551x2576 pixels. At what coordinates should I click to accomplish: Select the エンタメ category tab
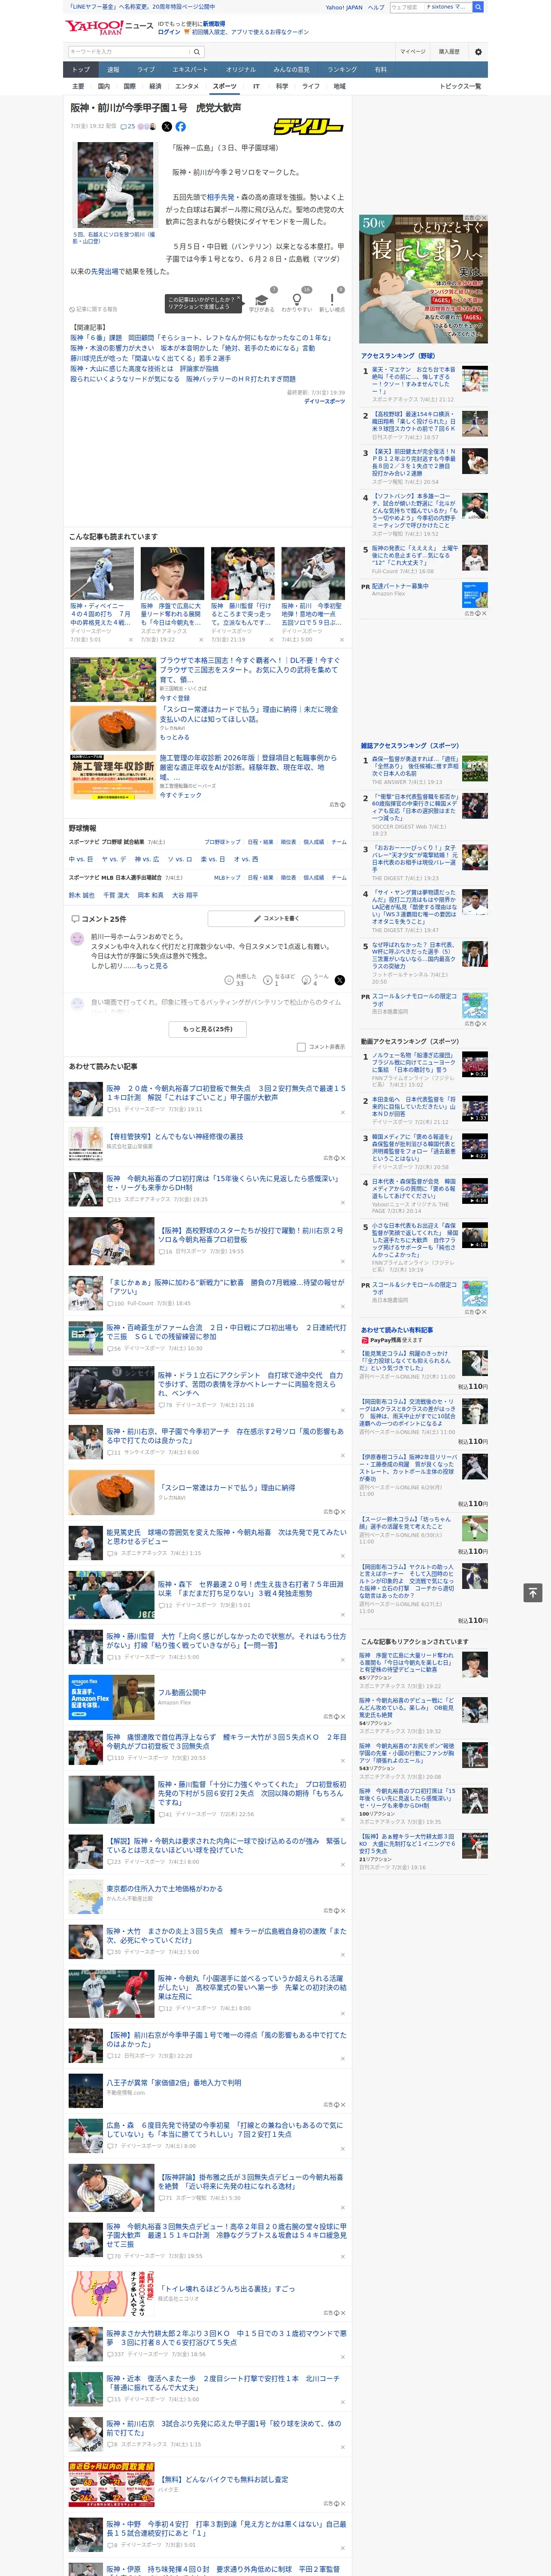point(187,86)
